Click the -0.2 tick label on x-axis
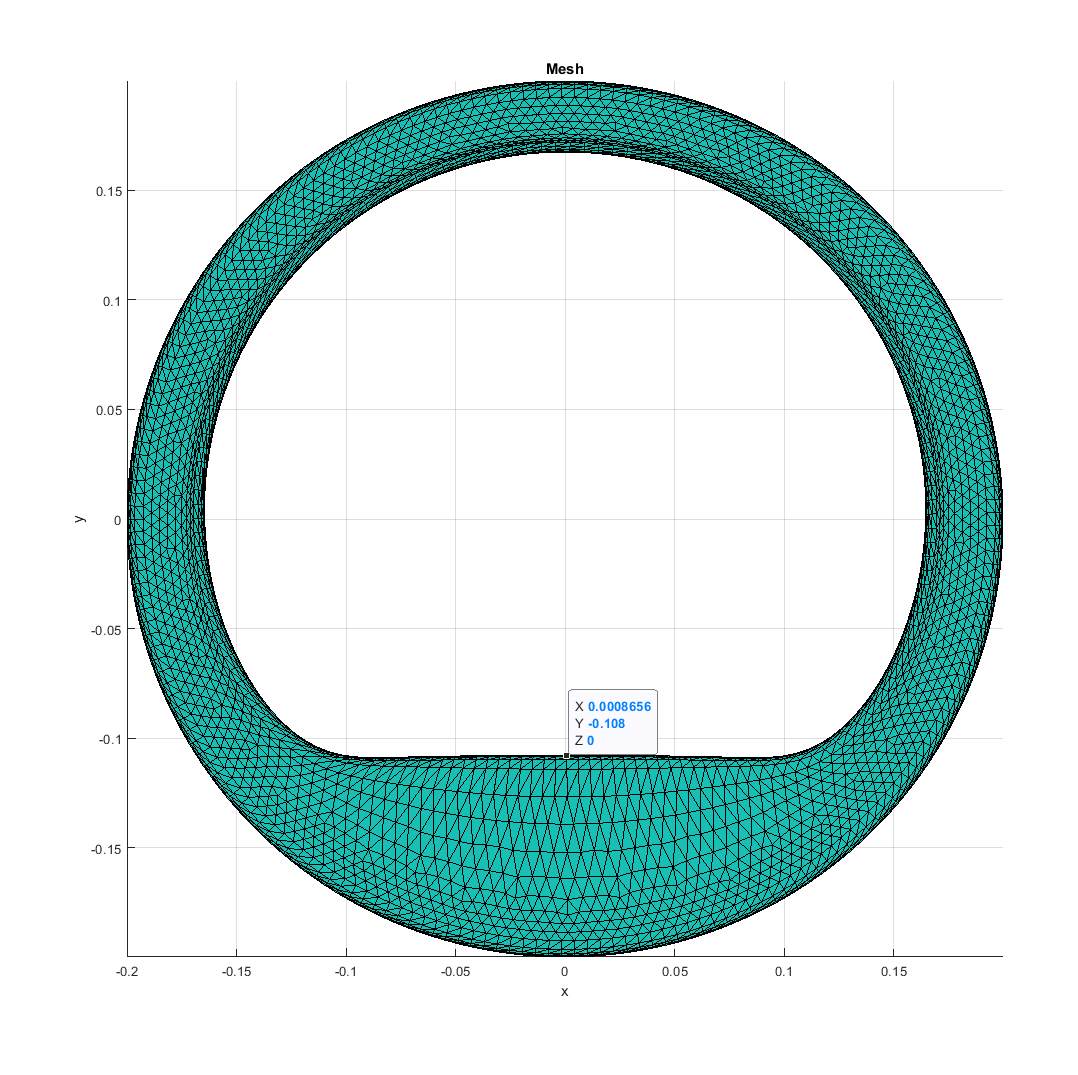The image size is (1078, 1075). [x=127, y=972]
